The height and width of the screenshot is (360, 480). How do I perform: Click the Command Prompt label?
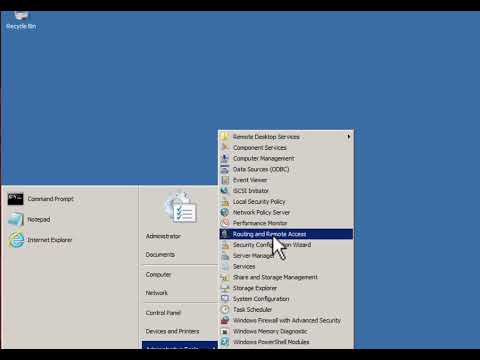pos(51,199)
